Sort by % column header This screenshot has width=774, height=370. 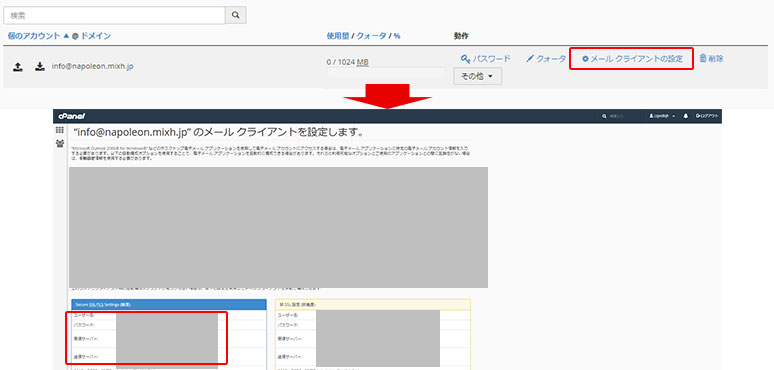point(396,36)
